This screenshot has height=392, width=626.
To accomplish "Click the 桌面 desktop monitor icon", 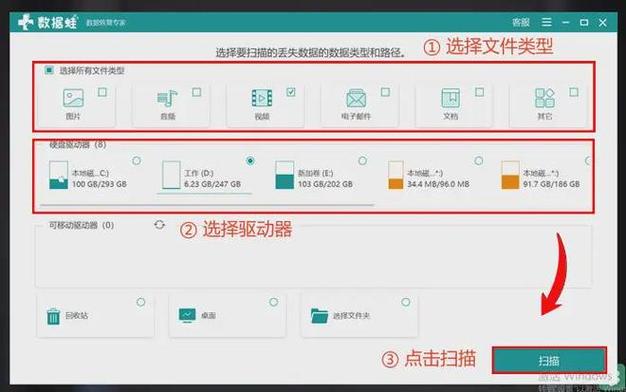I will [187, 315].
